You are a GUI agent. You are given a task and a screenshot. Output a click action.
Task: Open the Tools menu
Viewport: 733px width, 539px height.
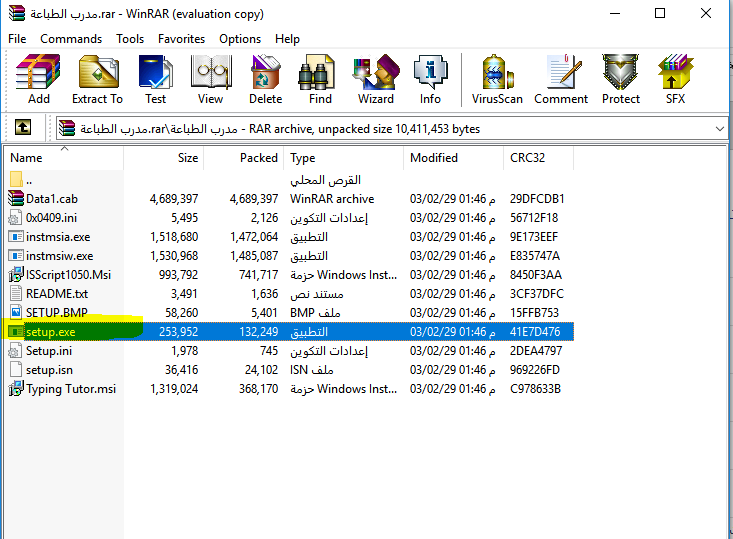[130, 39]
